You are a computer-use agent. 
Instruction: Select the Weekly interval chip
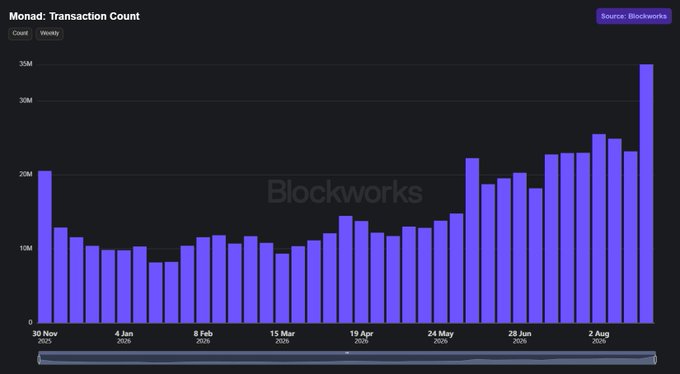49,33
